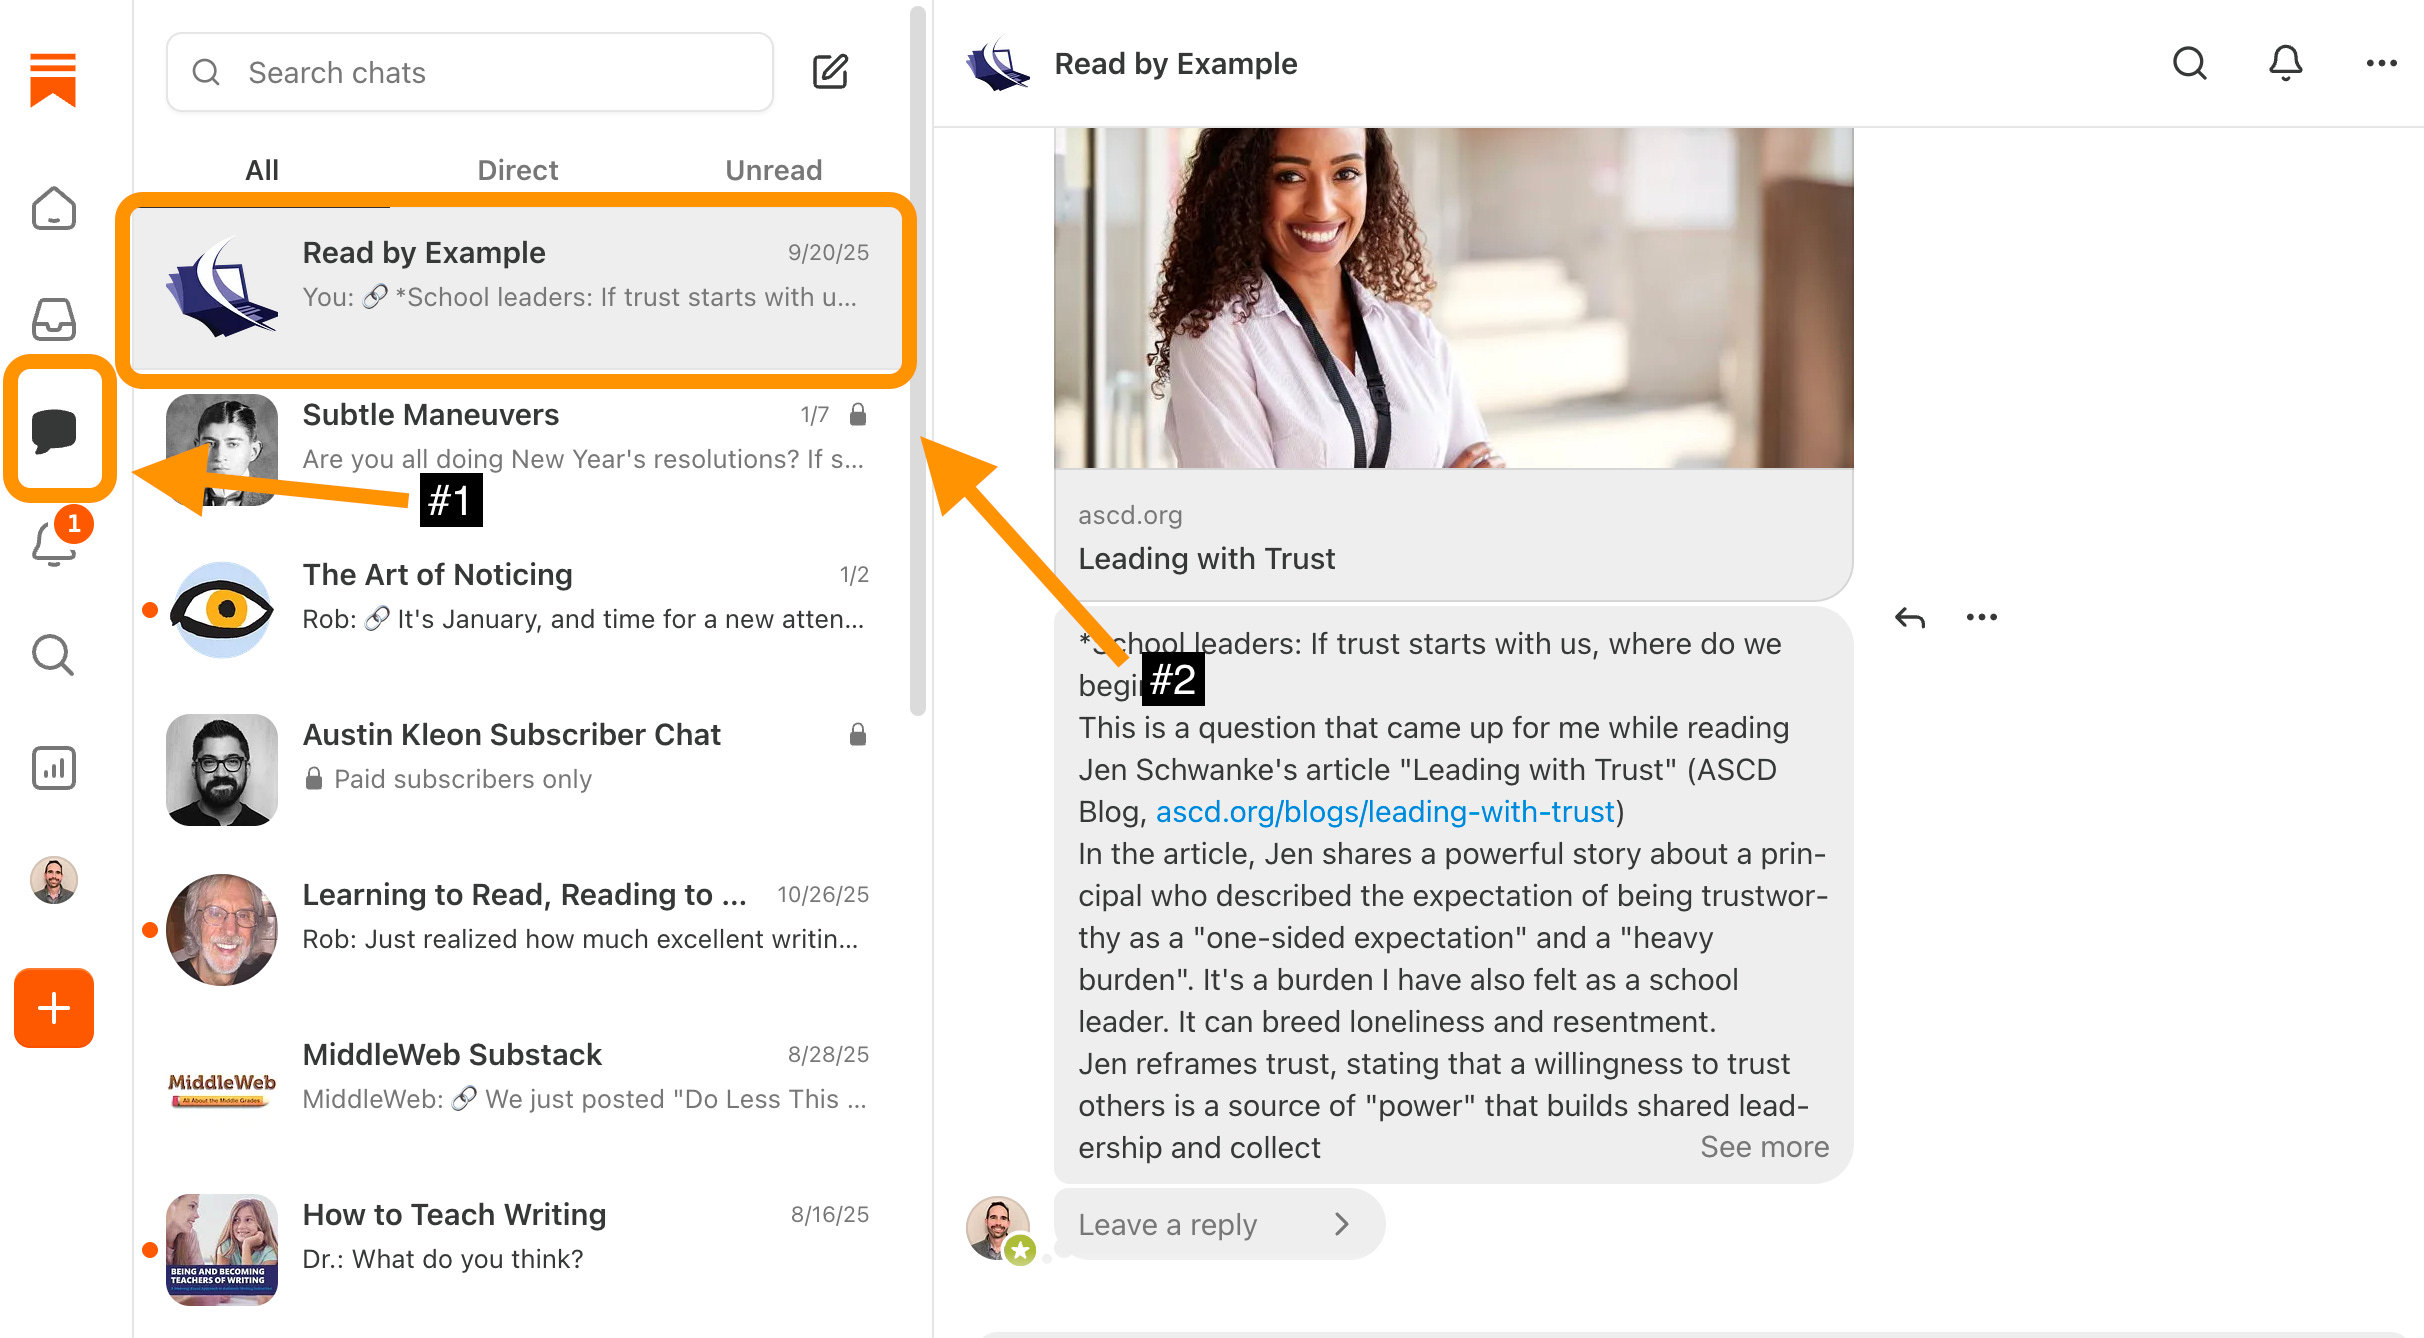This screenshot has width=2424, height=1338.
Task: Select the Chat bubble sidebar icon
Action: [55, 430]
